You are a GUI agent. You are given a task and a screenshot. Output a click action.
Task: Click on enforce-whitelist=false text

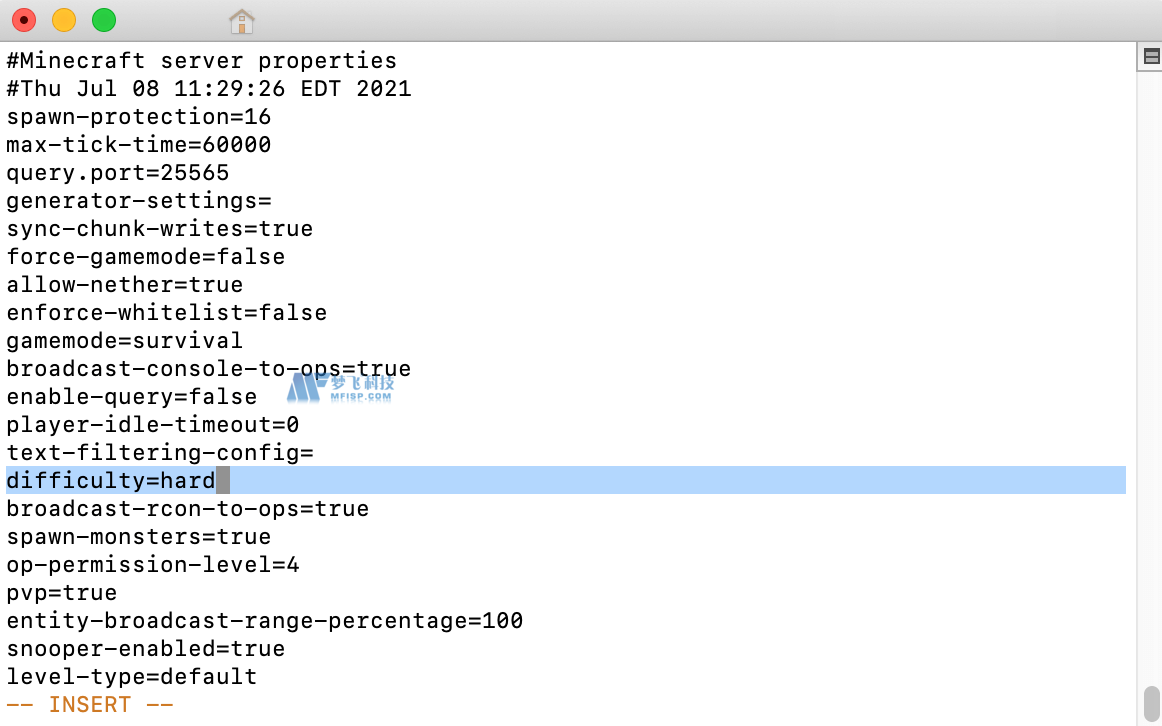click(167, 313)
